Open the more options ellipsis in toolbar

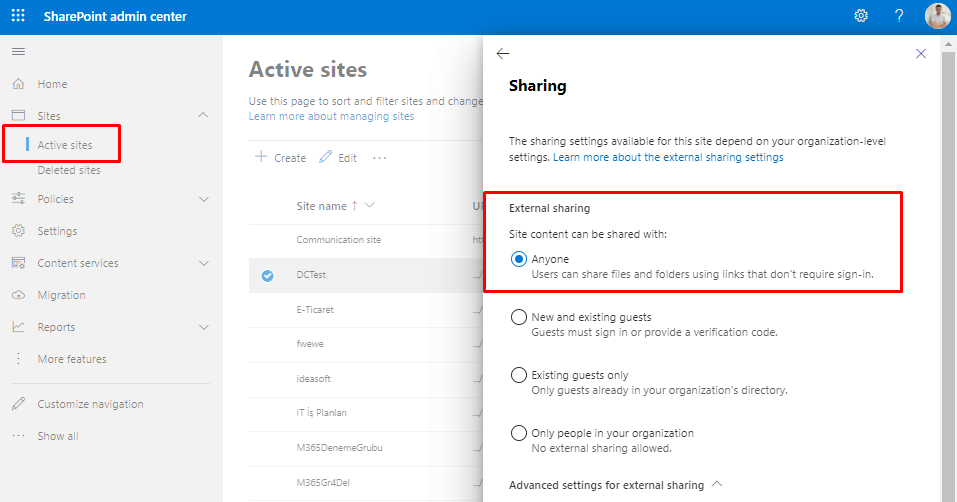379,158
